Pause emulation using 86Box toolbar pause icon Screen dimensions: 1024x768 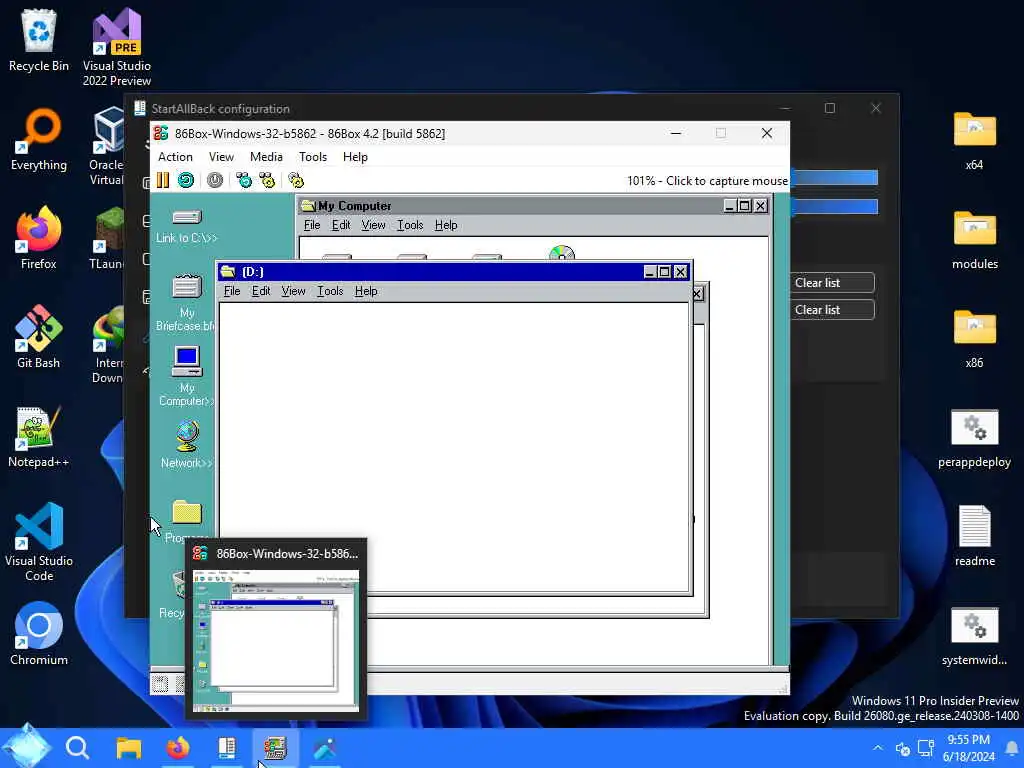(x=163, y=180)
